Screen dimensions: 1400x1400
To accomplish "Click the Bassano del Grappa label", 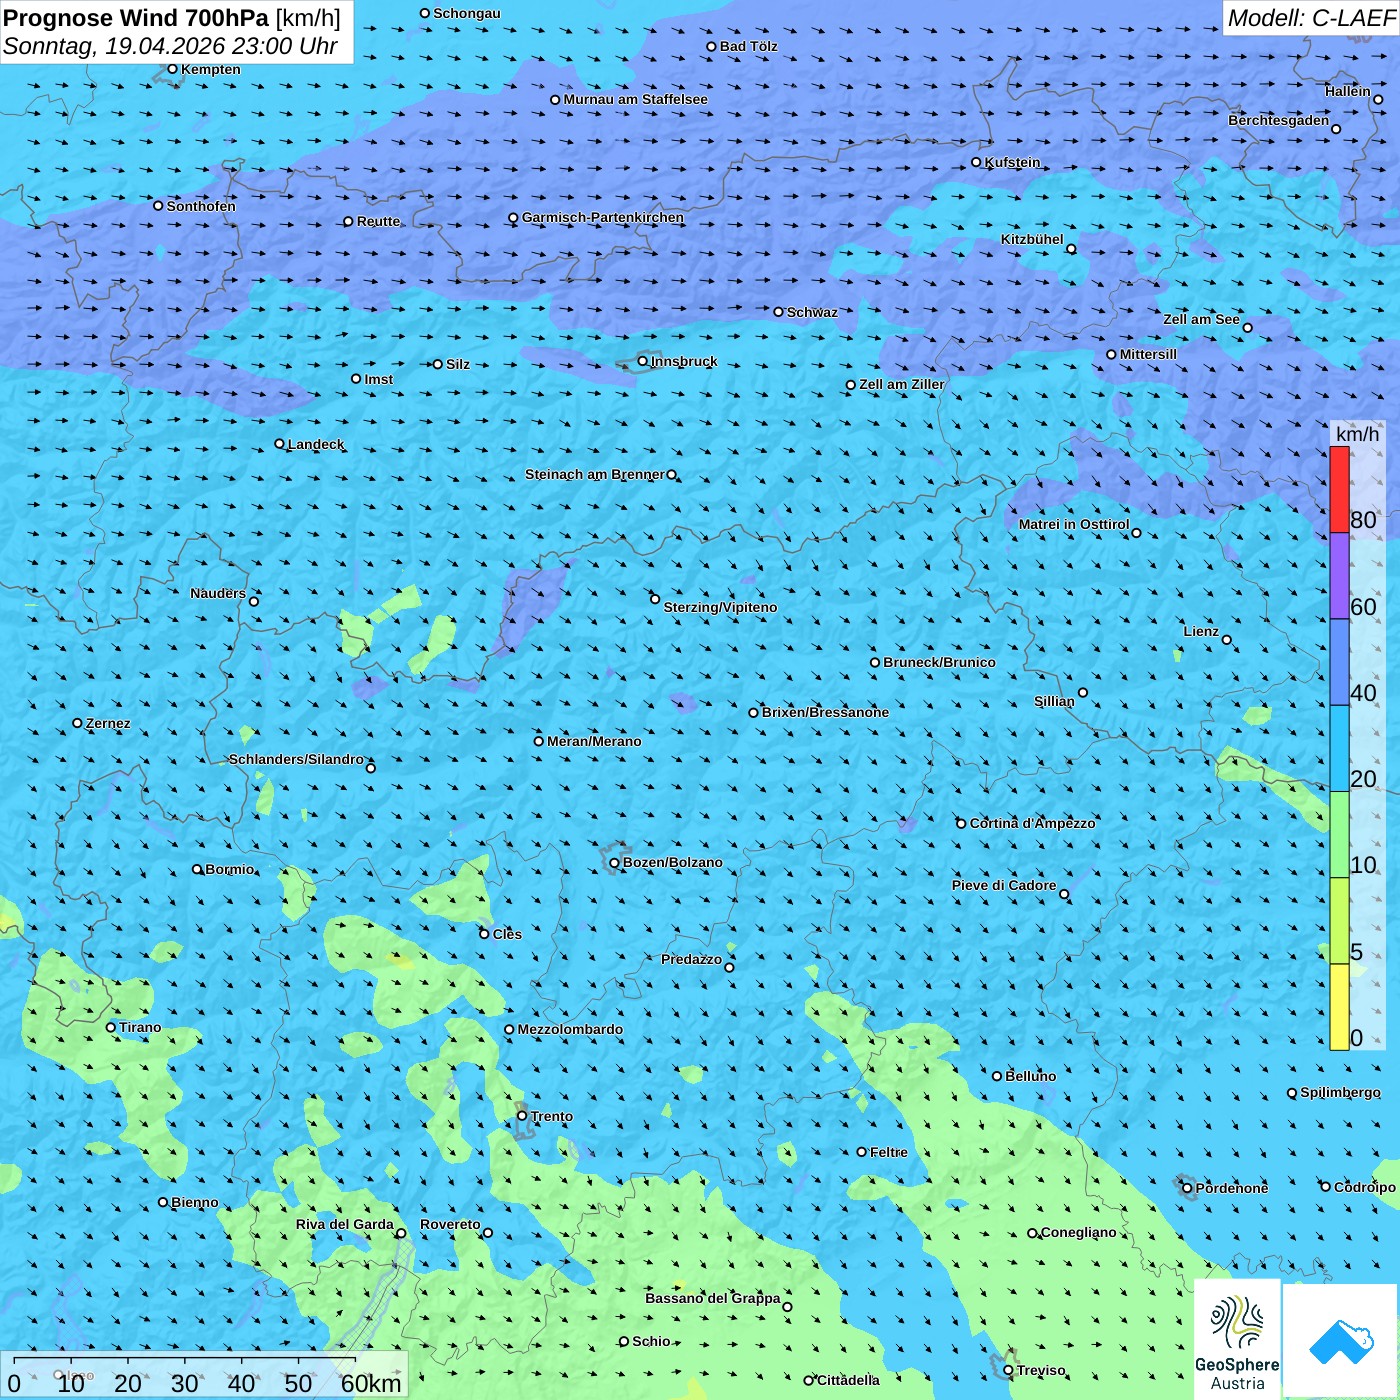I will click(x=713, y=1298).
